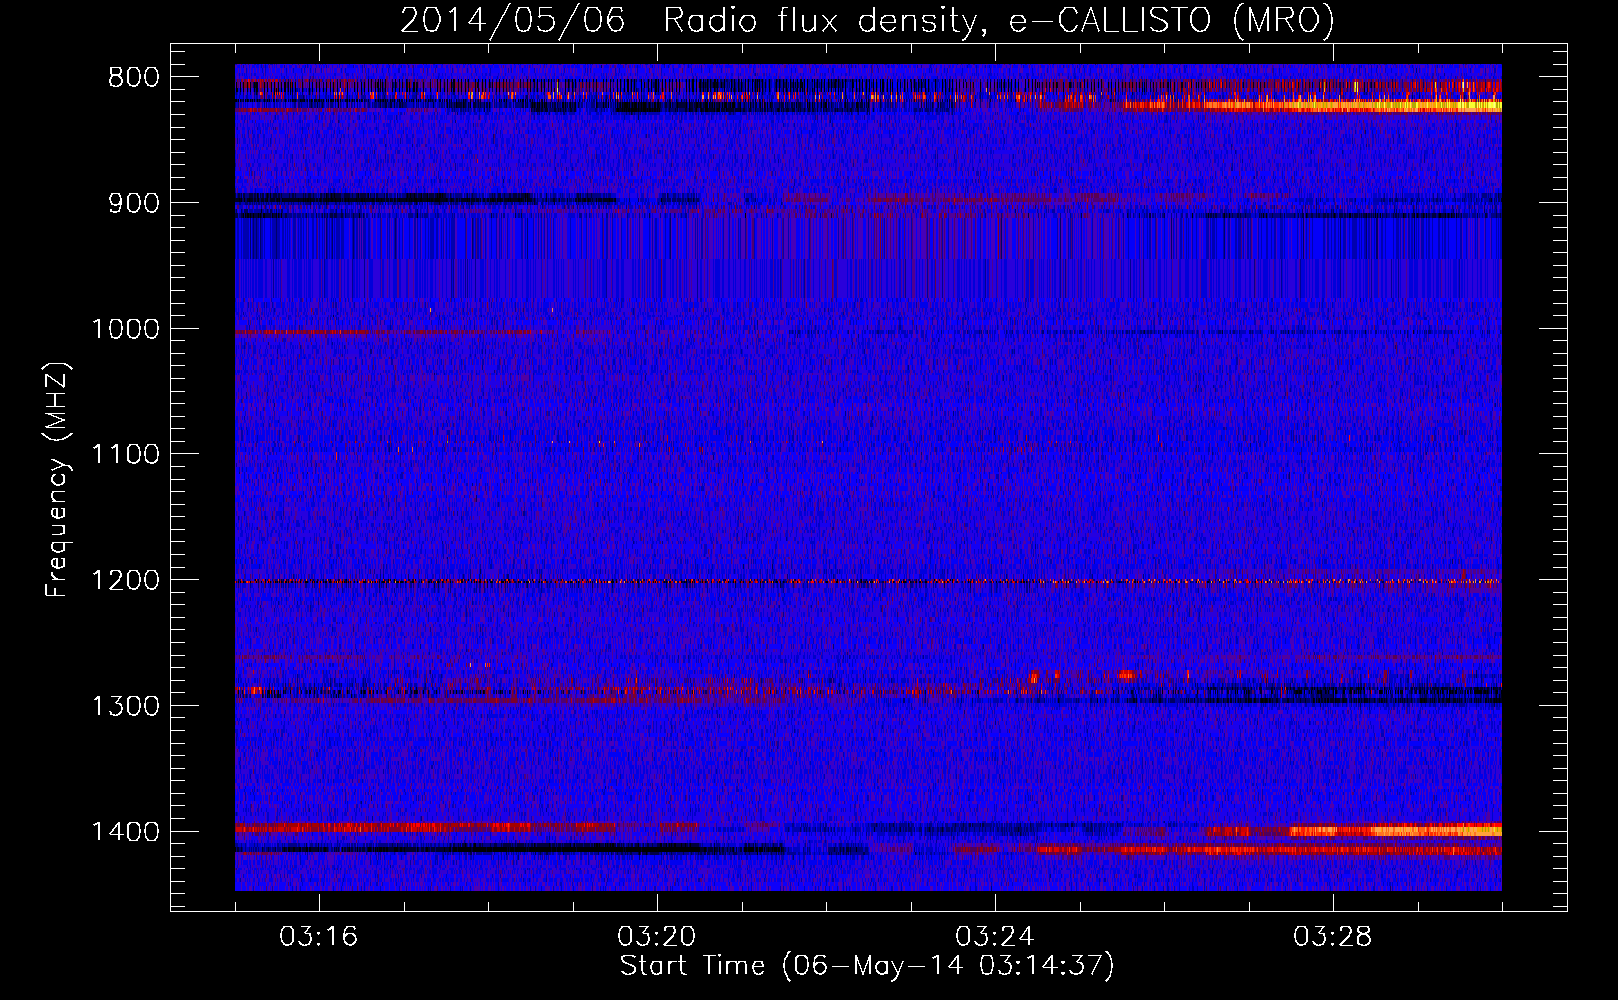Click the 03:20 time tick label
1618x1000 pixels.
657,937
